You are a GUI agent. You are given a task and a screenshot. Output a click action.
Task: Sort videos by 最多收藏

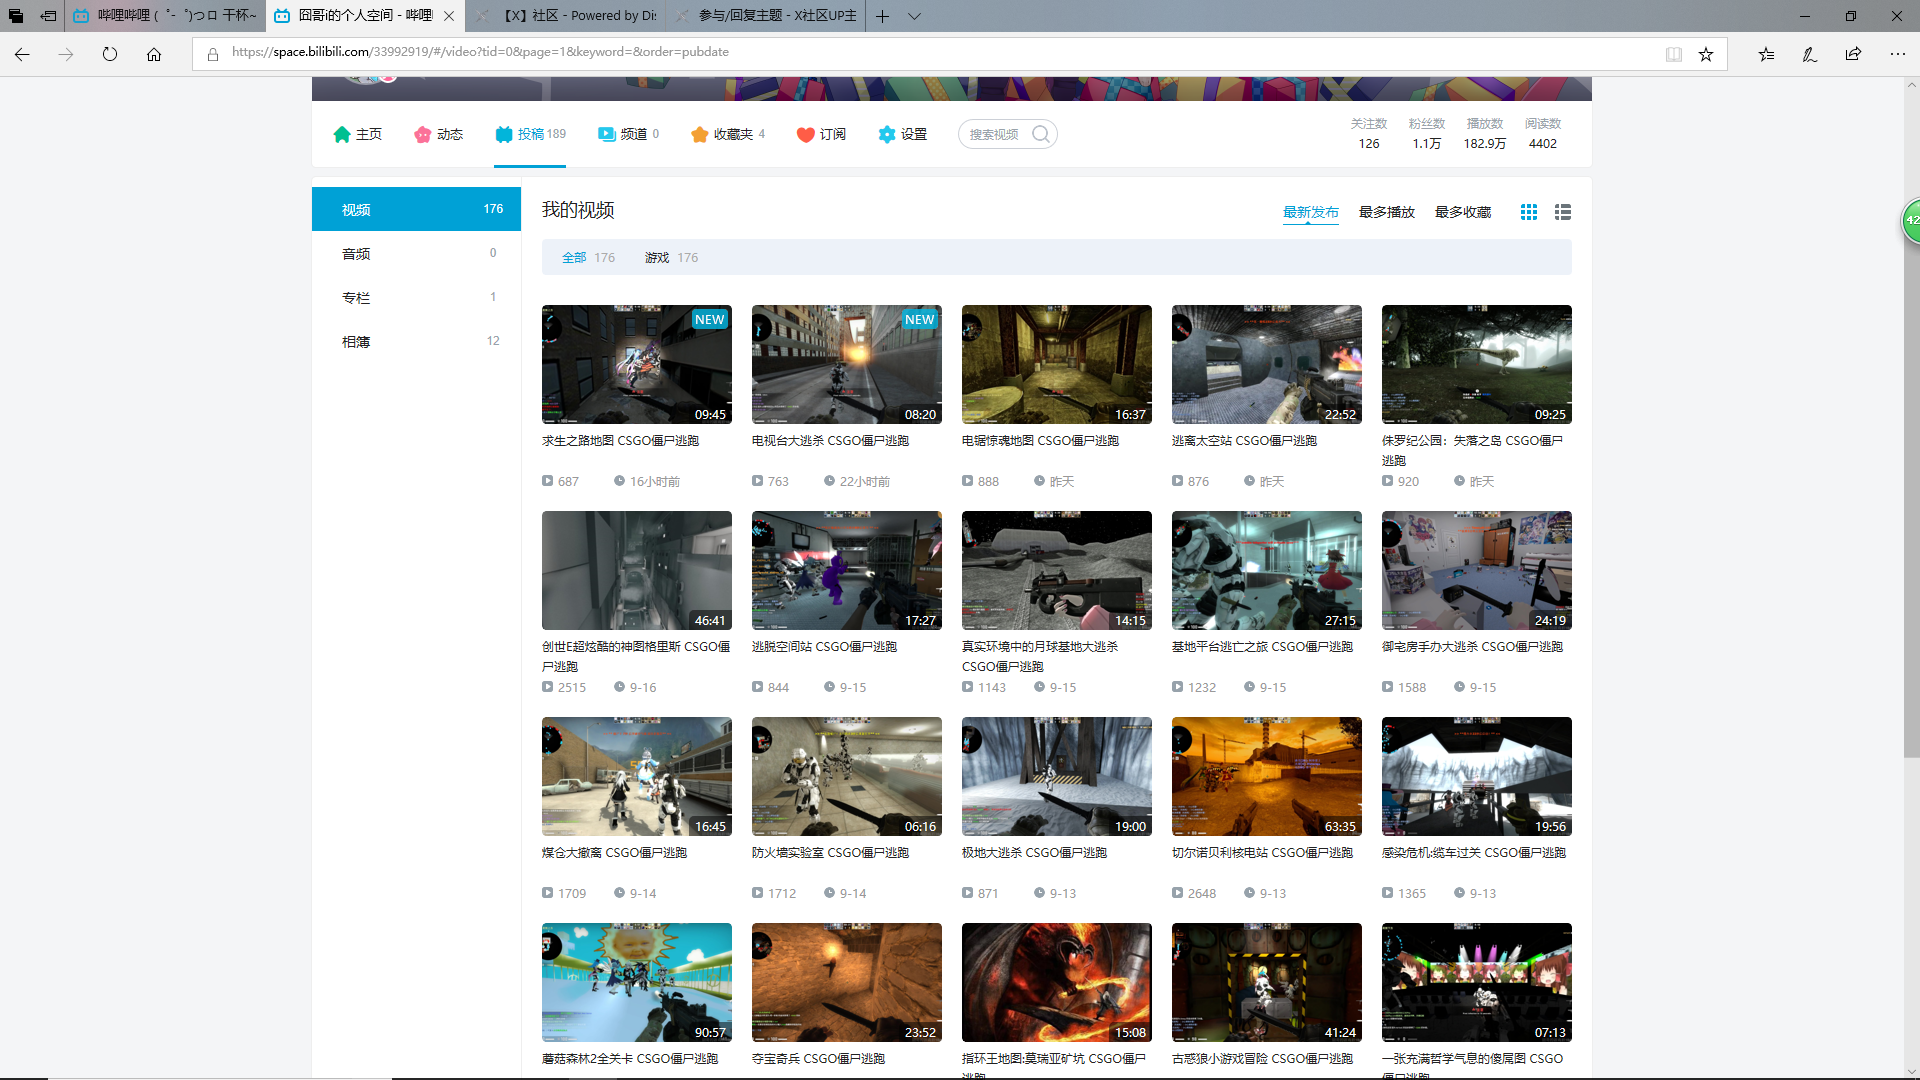click(x=1462, y=212)
